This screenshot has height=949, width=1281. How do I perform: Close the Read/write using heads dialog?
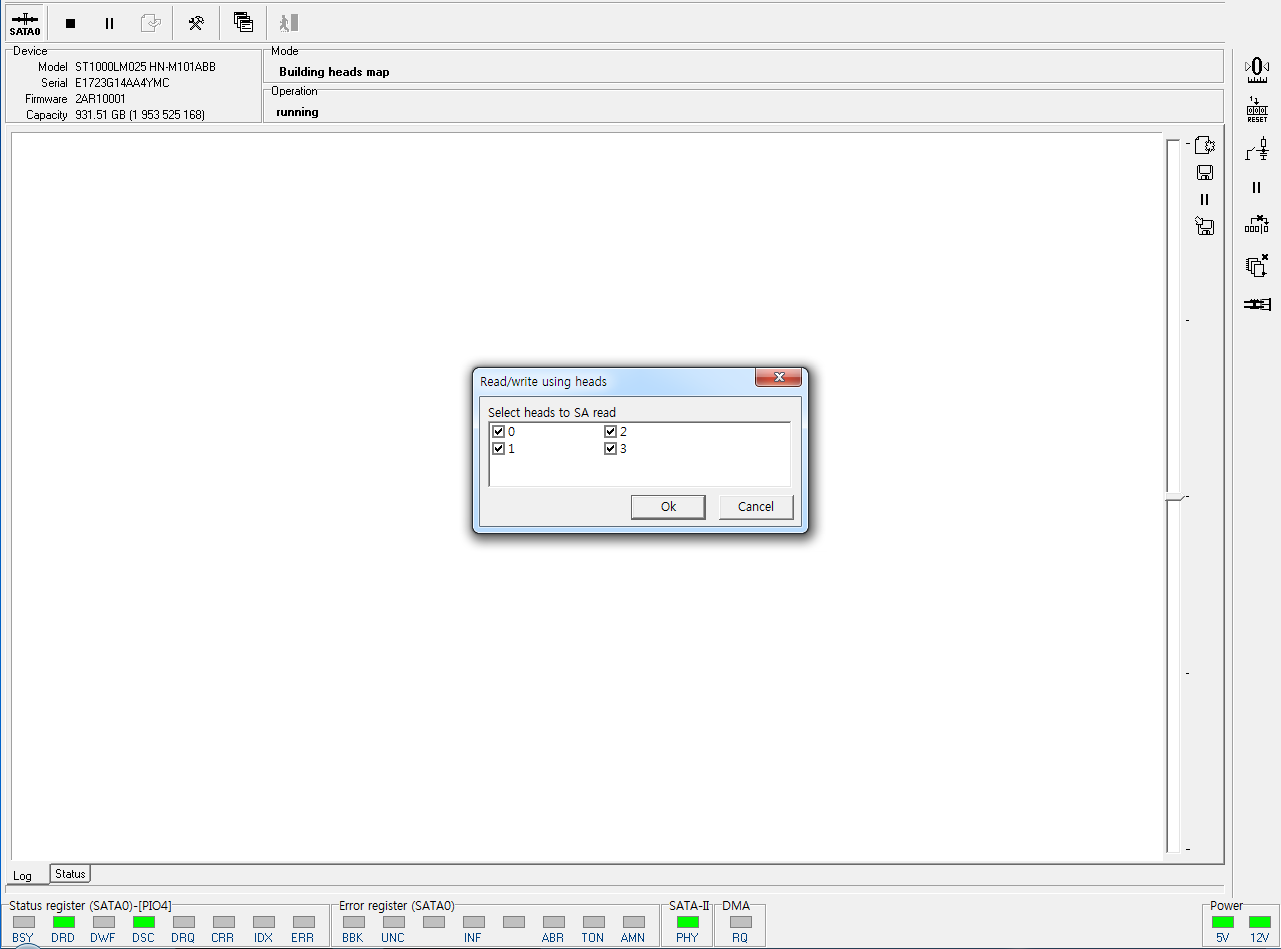778,378
